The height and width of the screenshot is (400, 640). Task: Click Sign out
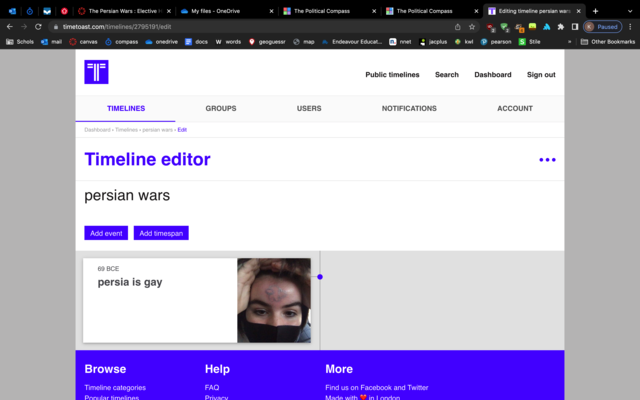541,75
